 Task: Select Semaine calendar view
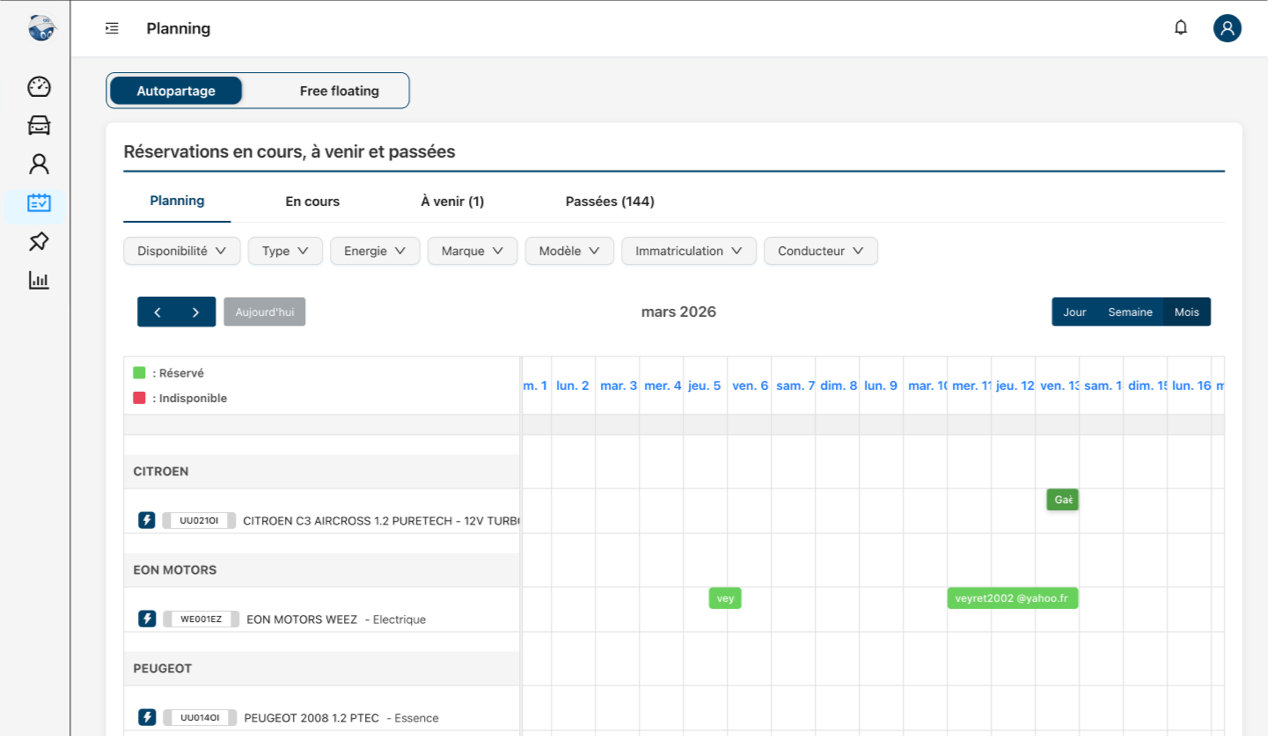pos(1130,312)
